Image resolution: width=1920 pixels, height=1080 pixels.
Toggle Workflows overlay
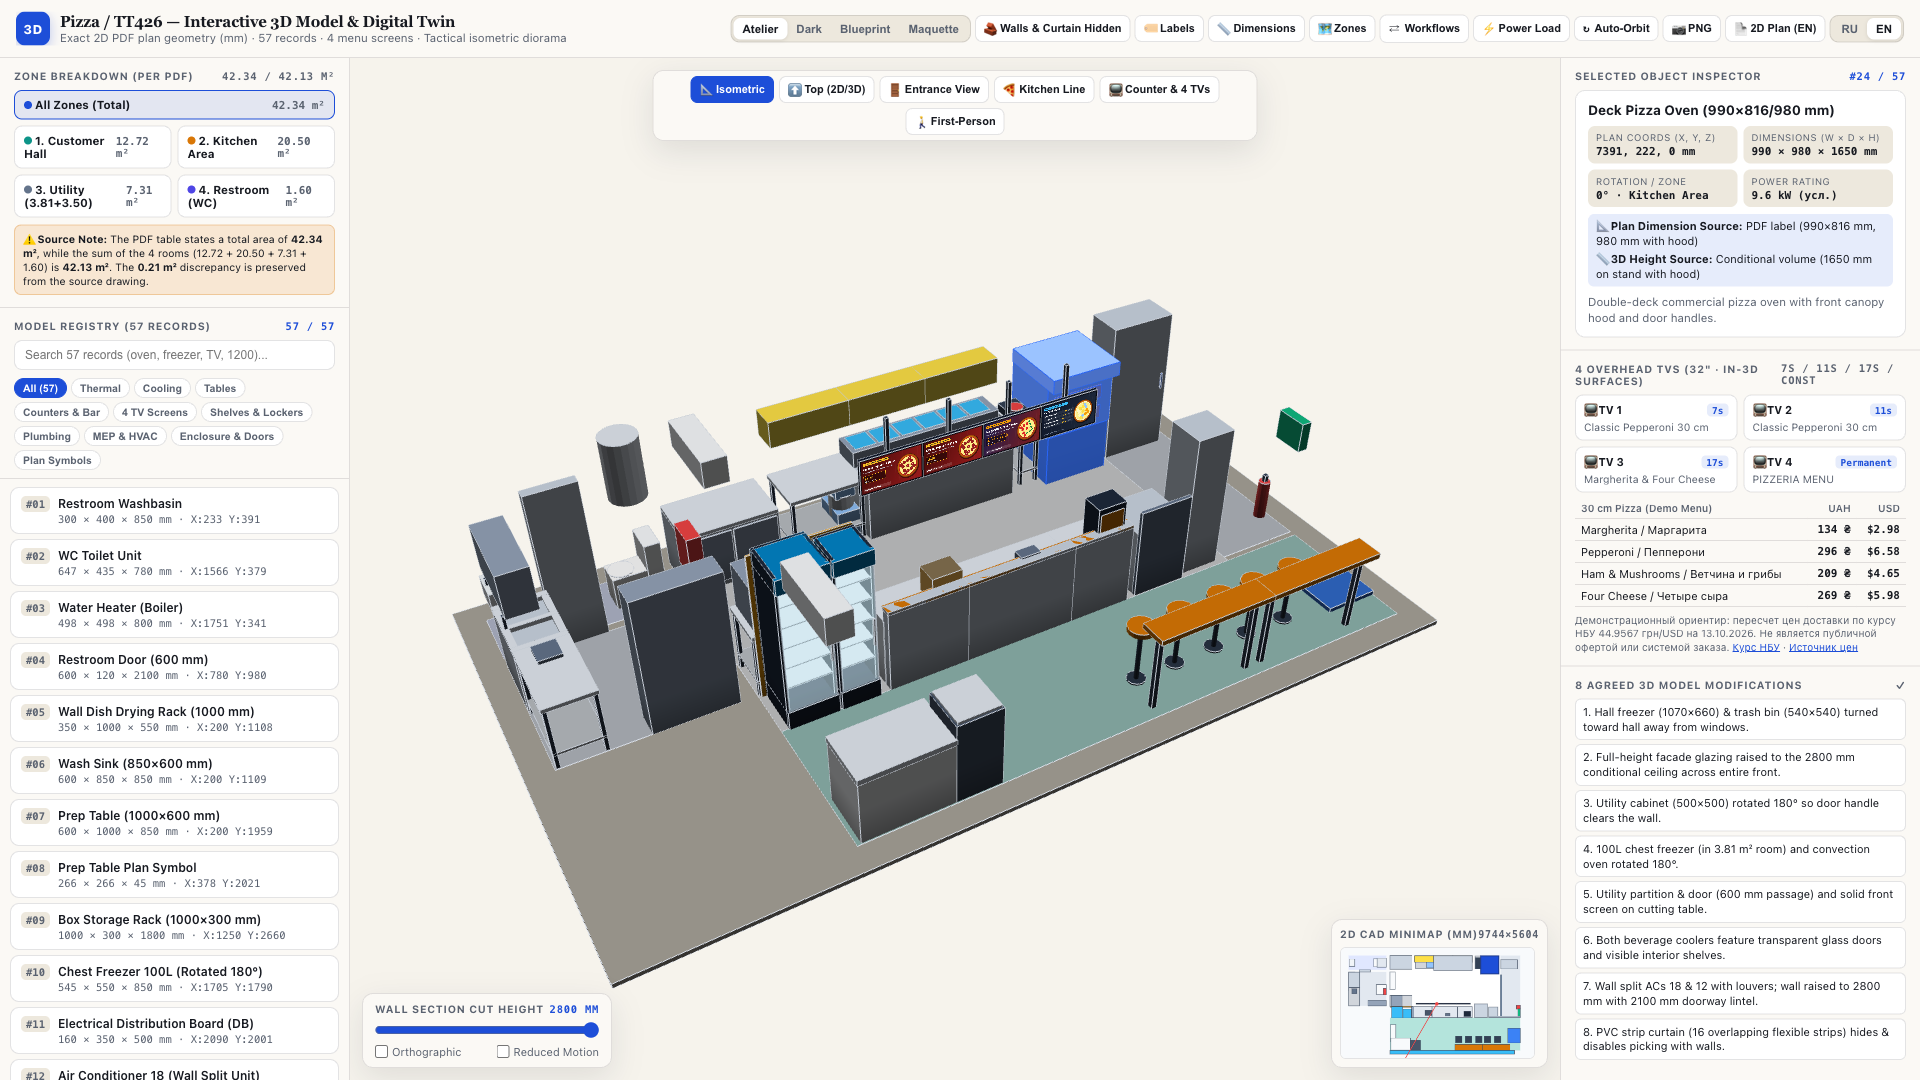coord(1424,29)
